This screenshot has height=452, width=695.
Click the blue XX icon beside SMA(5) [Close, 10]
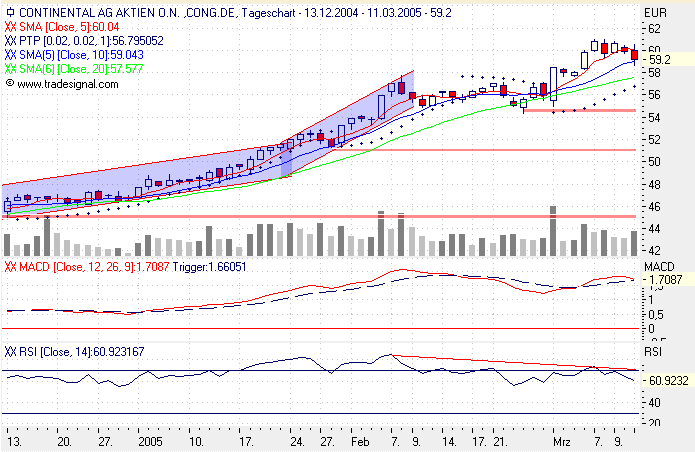pyautogui.click(x=10, y=55)
